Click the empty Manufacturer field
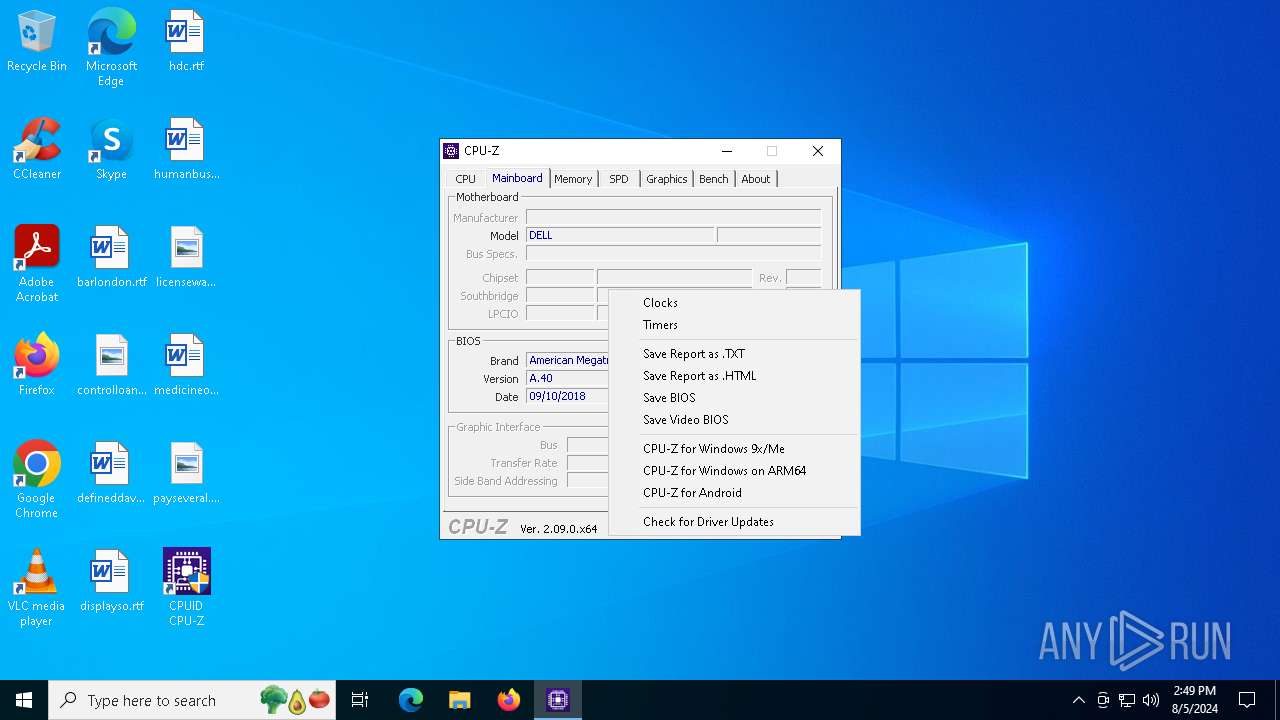The height and width of the screenshot is (720, 1280). 673,218
